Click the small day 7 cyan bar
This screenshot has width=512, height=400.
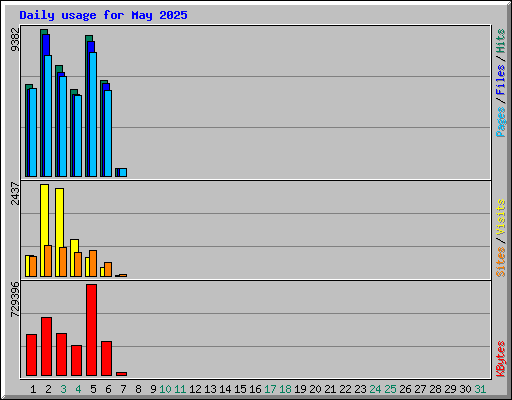tap(123, 172)
